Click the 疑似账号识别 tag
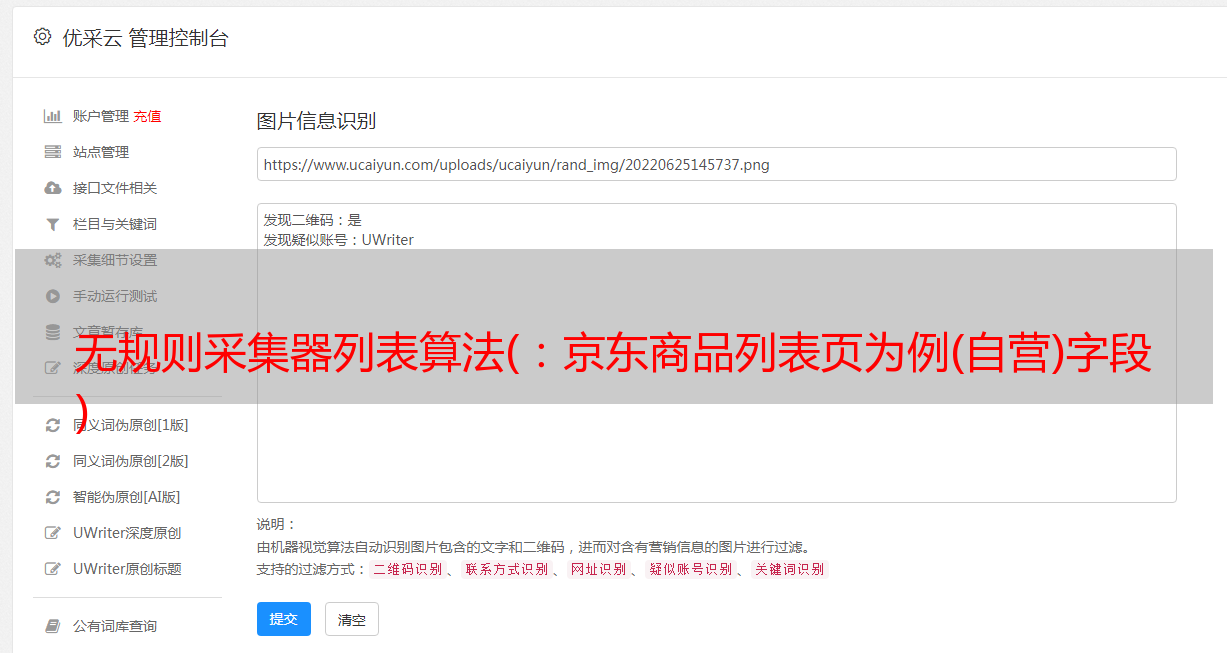The height and width of the screenshot is (653, 1227). 690,569
